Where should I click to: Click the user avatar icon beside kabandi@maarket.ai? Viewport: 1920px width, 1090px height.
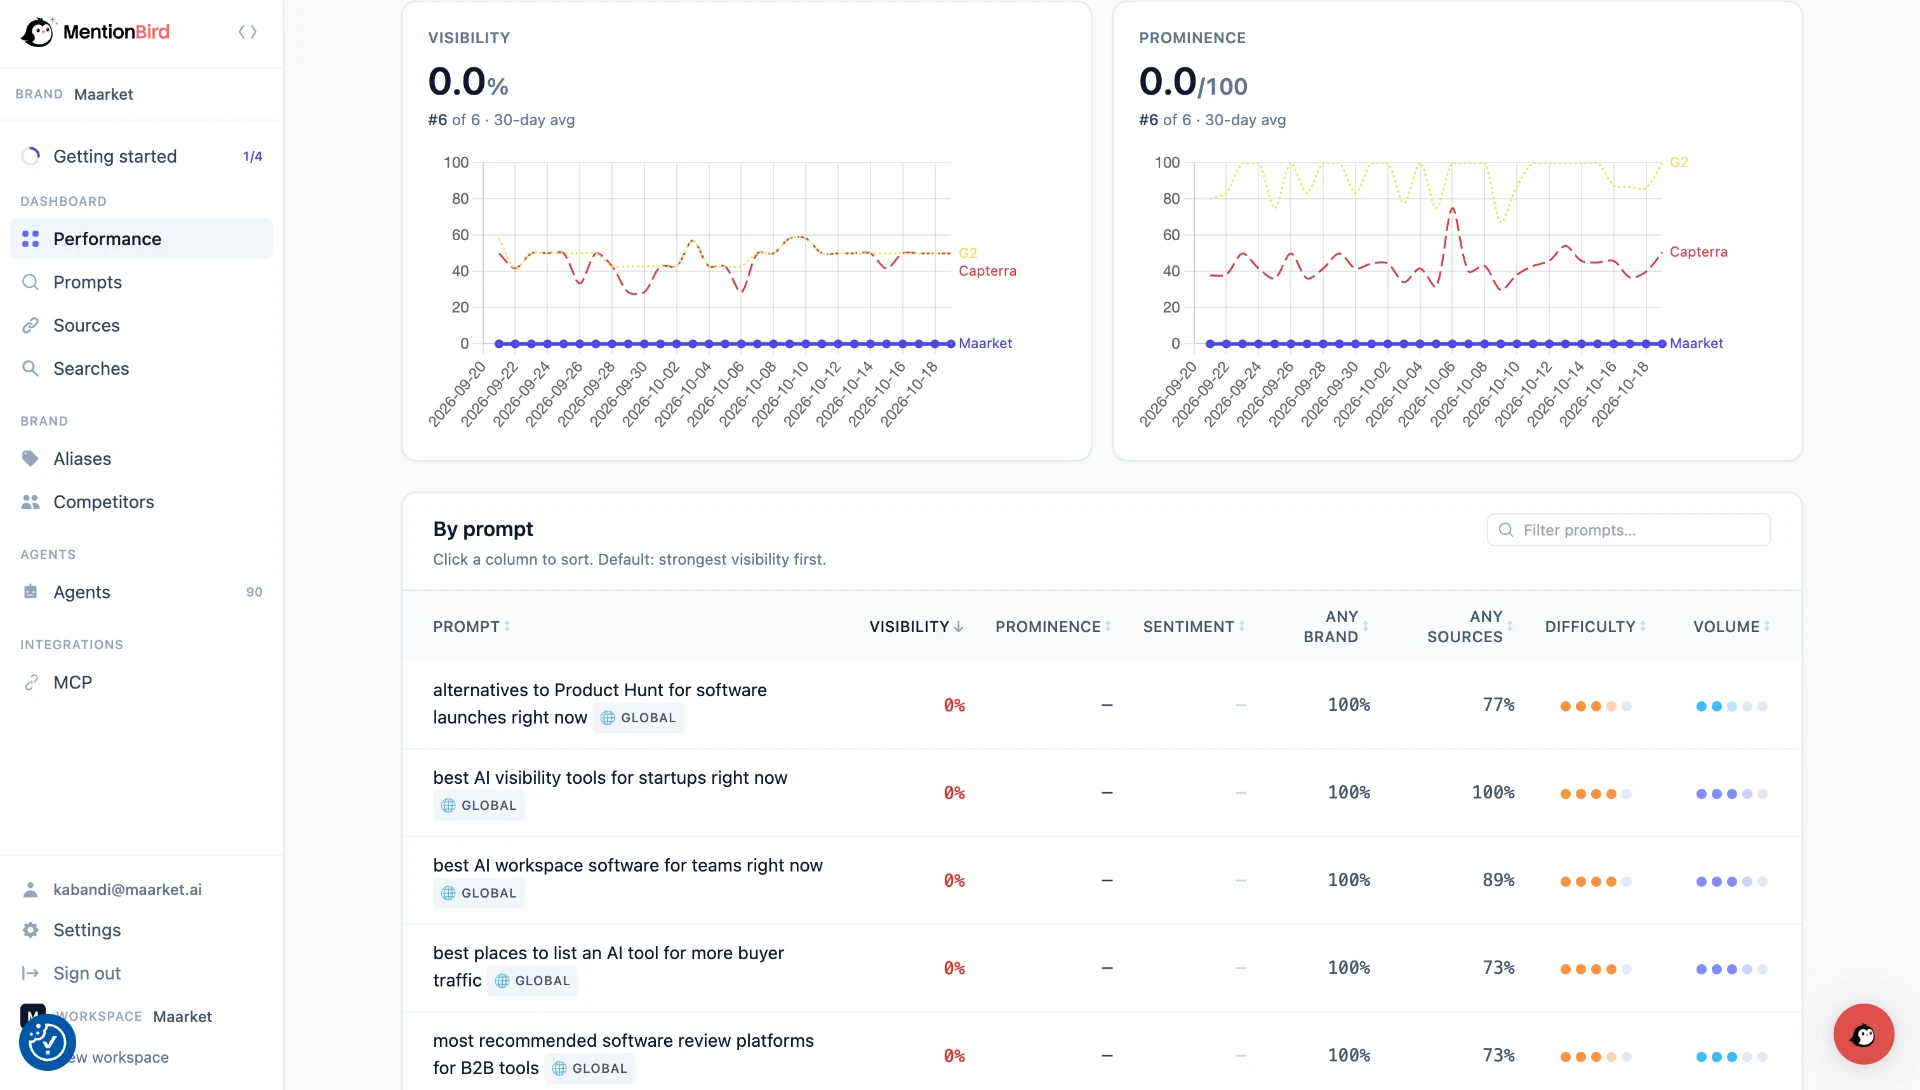pos(31,889)
